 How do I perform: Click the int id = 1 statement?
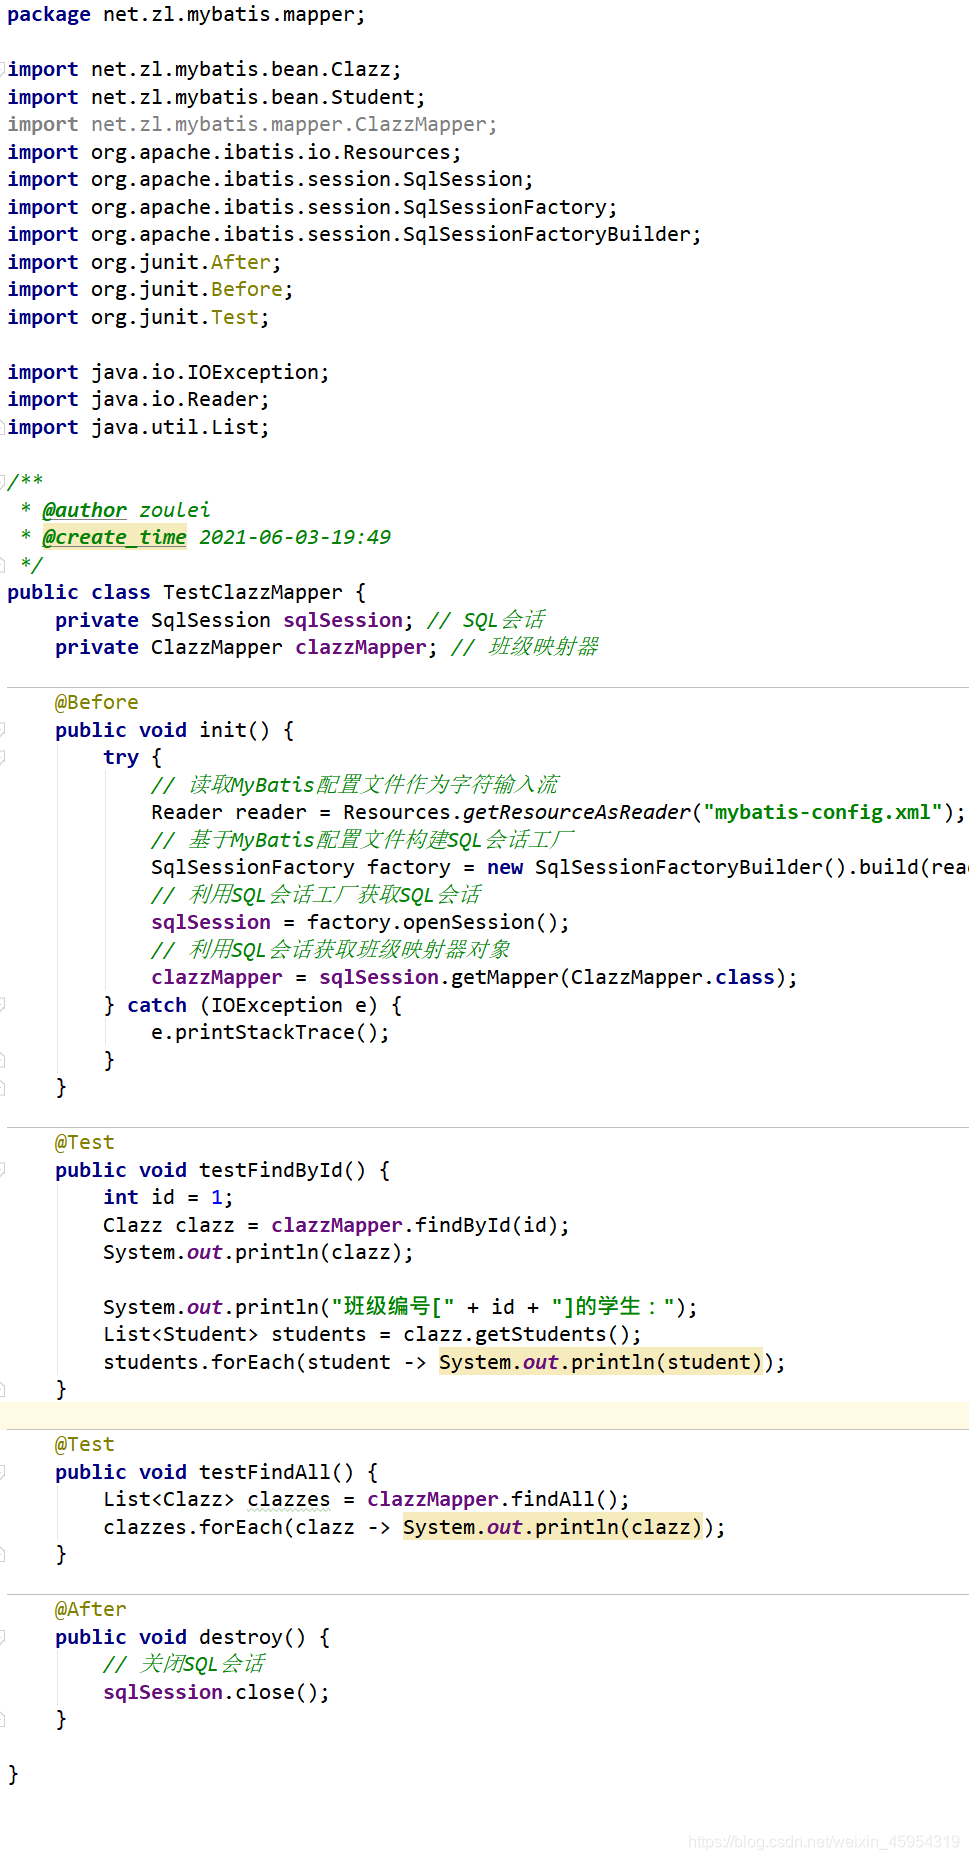pyautogui.click(x=168, y=1197)
